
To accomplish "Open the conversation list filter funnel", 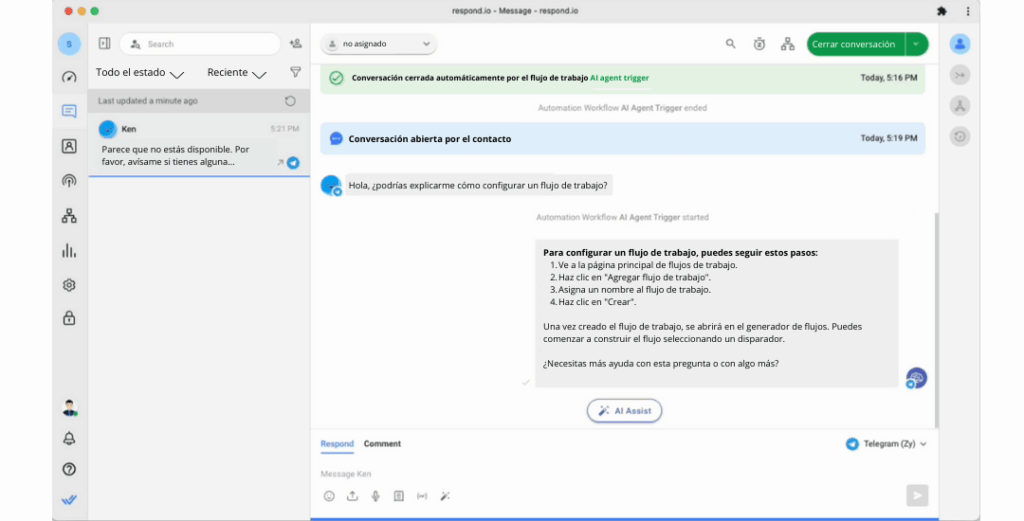I will 296,72.
